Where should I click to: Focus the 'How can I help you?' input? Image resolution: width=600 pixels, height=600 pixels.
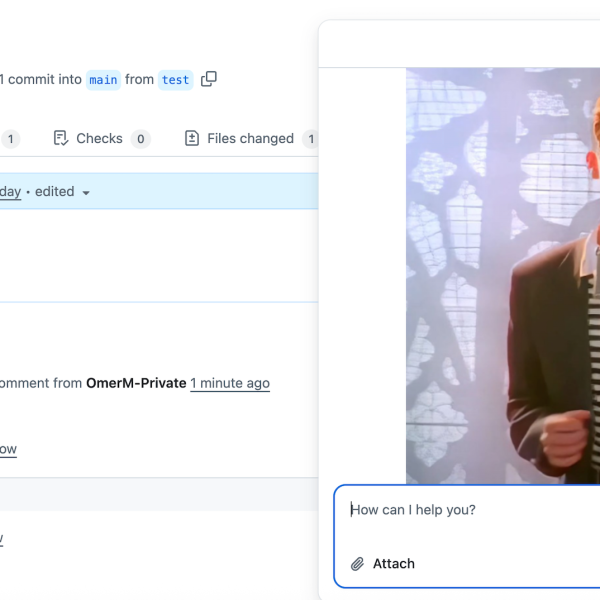[x=470, y=510]
